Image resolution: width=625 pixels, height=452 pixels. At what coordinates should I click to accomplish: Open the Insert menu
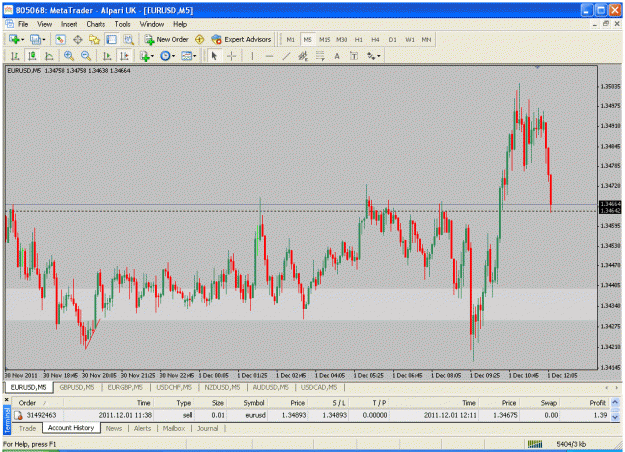click(69, 24)
